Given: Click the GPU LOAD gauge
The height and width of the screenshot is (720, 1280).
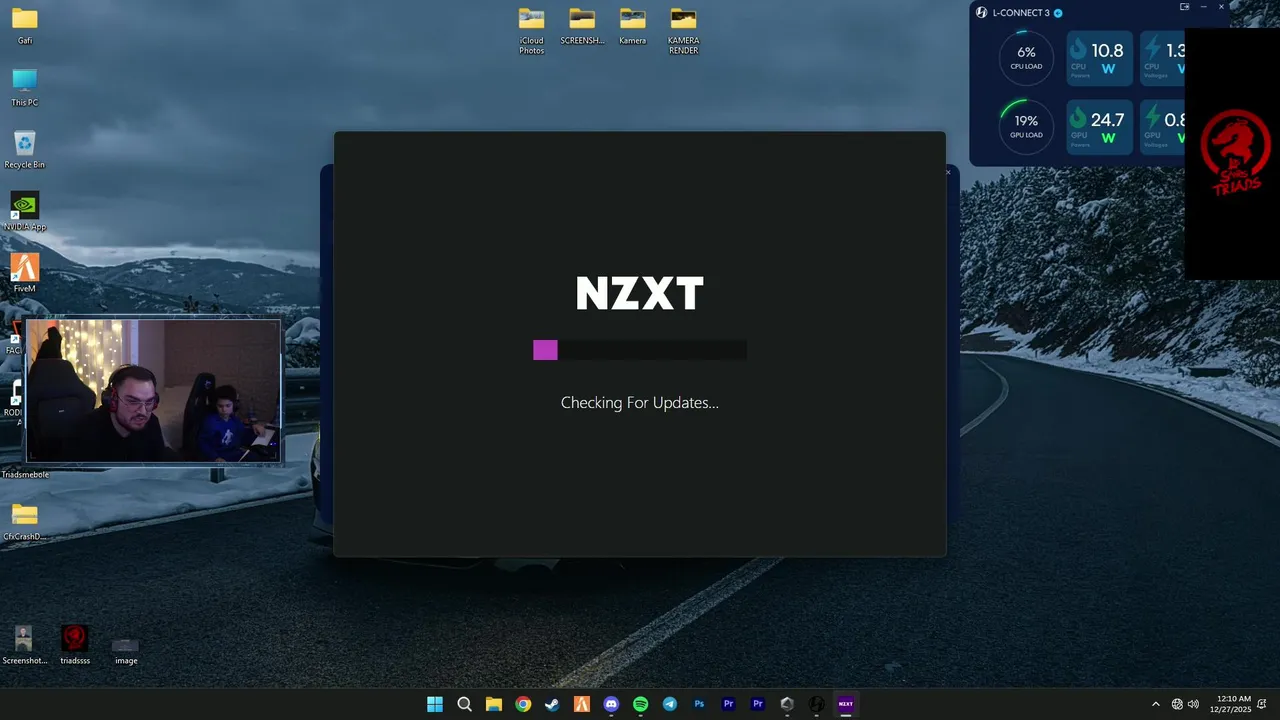Looking at the screenshot, I should pyautogui.click(x=1026, y=126).
